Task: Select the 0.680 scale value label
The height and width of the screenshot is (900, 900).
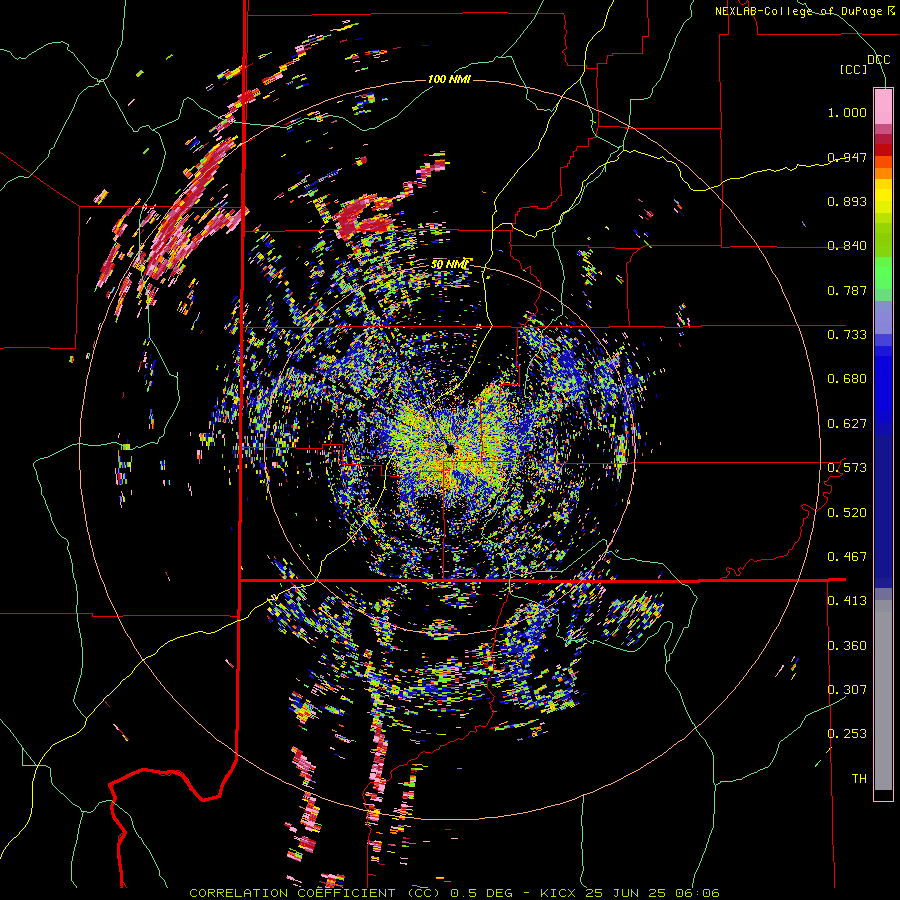Action: point(847,379)
